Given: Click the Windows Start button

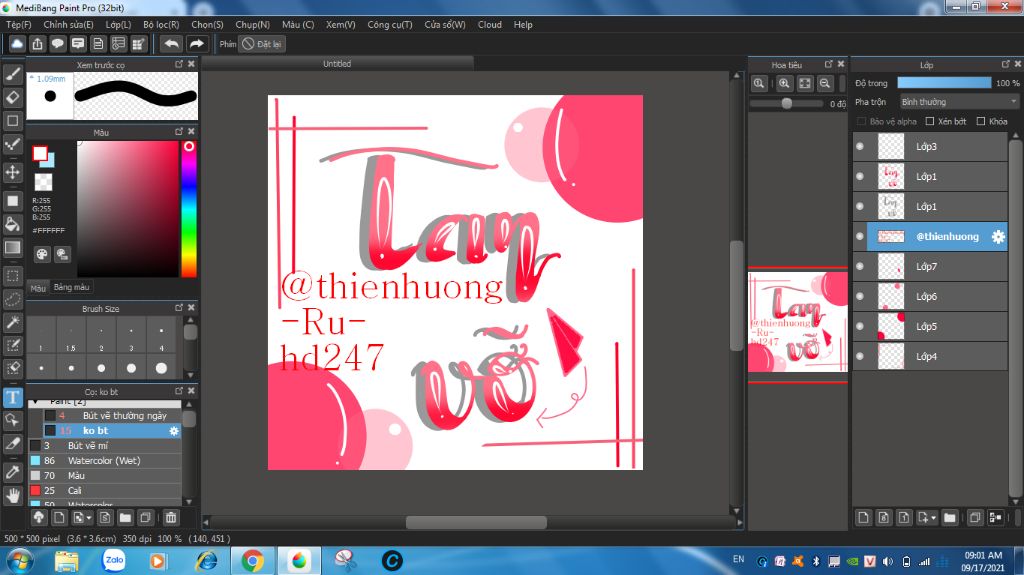Looking at the screenshot, I should click(x=20, y=561).
